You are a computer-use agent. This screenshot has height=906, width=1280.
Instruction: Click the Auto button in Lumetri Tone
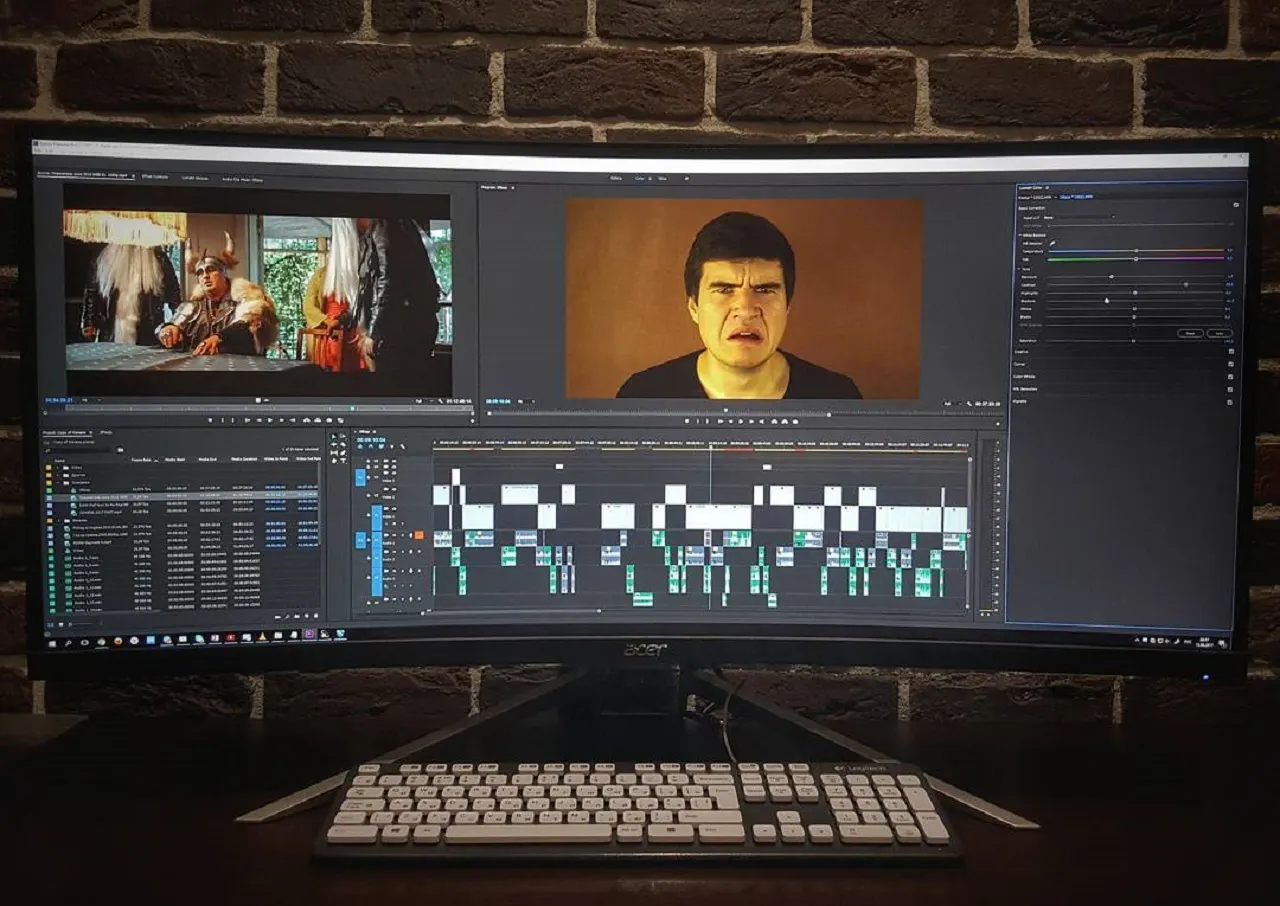[1219, 333]
